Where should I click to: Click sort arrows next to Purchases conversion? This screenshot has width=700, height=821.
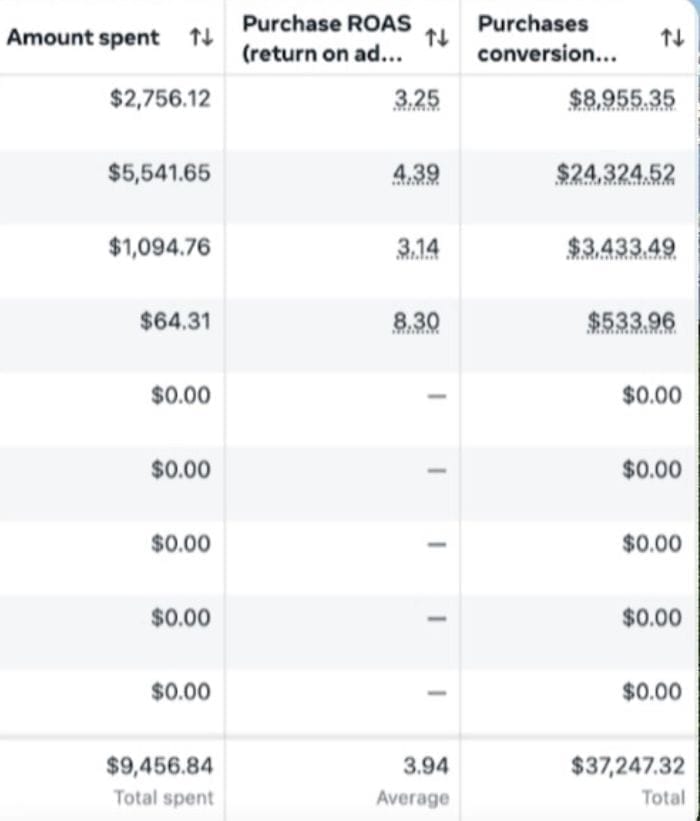[x=672, y=38]
